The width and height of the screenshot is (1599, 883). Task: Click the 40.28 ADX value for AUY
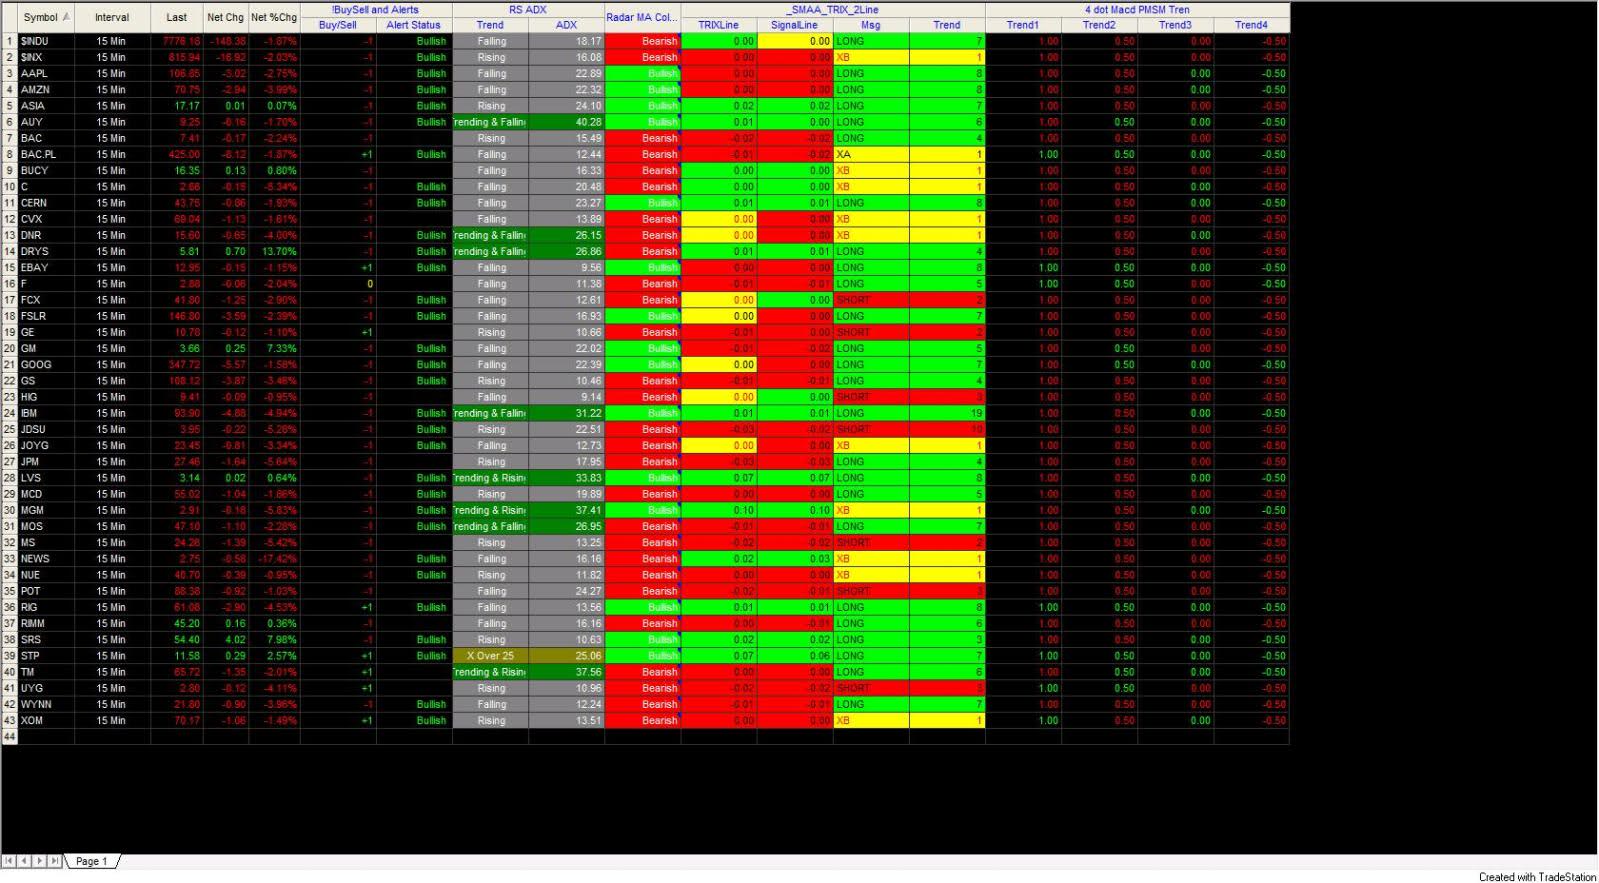(x=566, y=122)
